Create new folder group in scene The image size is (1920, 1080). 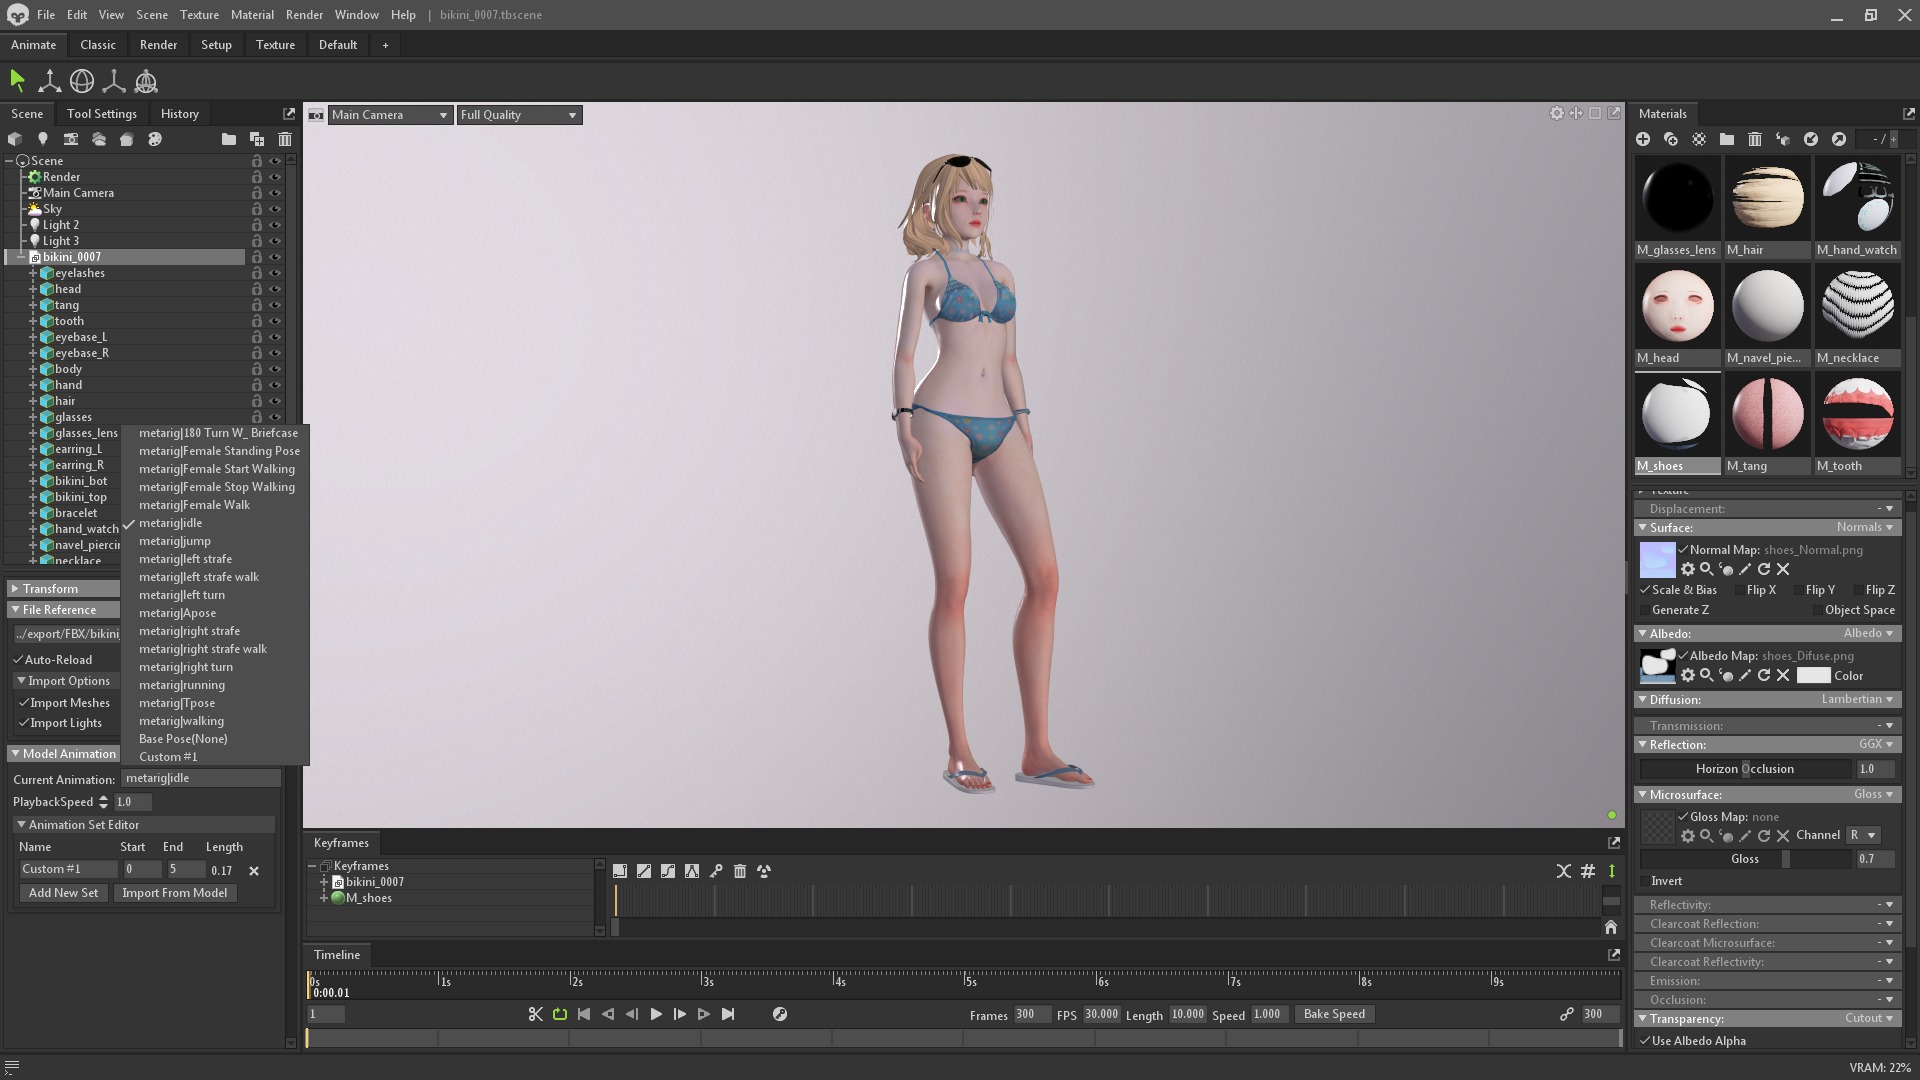(229, 139)
